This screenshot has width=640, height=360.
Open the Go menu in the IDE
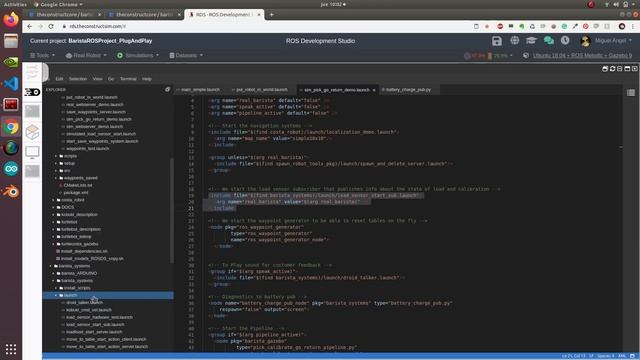[x=111, y=79]
